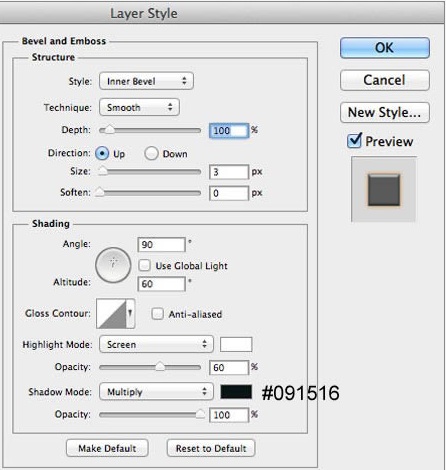Click the Depth value field
The width and height of the screenshot is (446, 470).
(229, 130)
